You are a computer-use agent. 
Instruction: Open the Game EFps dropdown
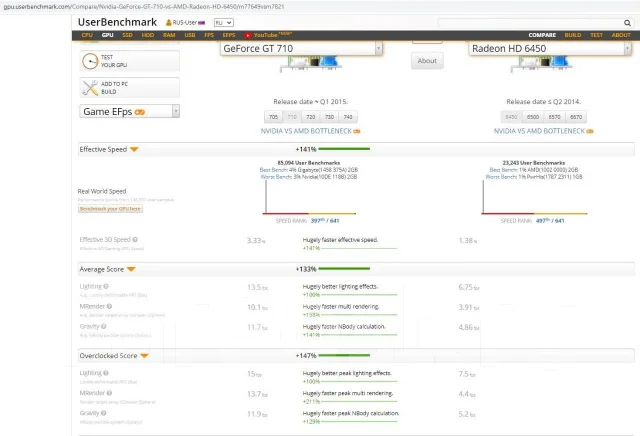(129, 111)
